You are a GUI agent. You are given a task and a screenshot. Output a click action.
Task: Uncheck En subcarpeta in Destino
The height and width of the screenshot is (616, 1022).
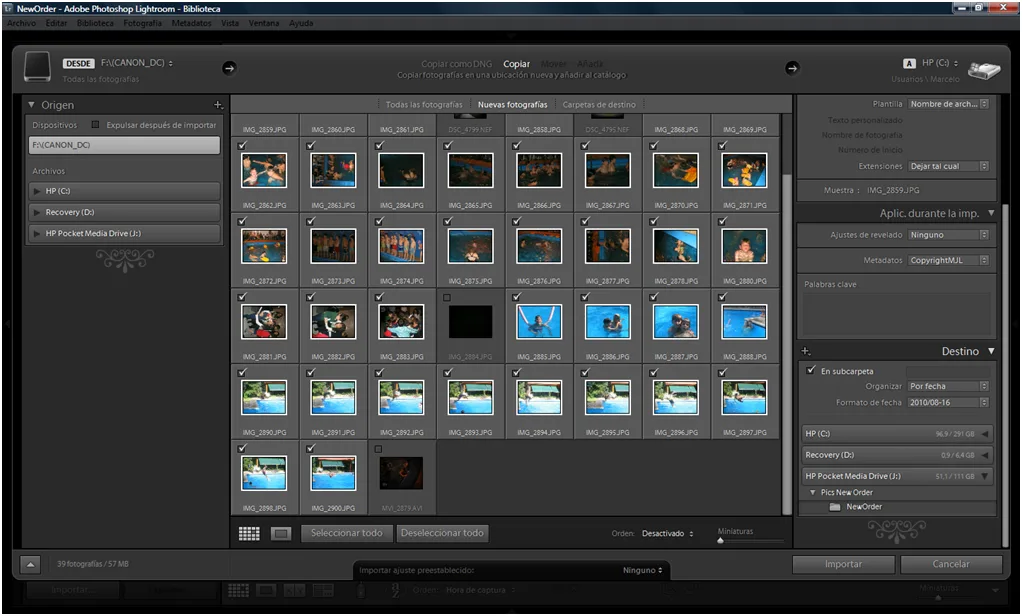[812, 370]
